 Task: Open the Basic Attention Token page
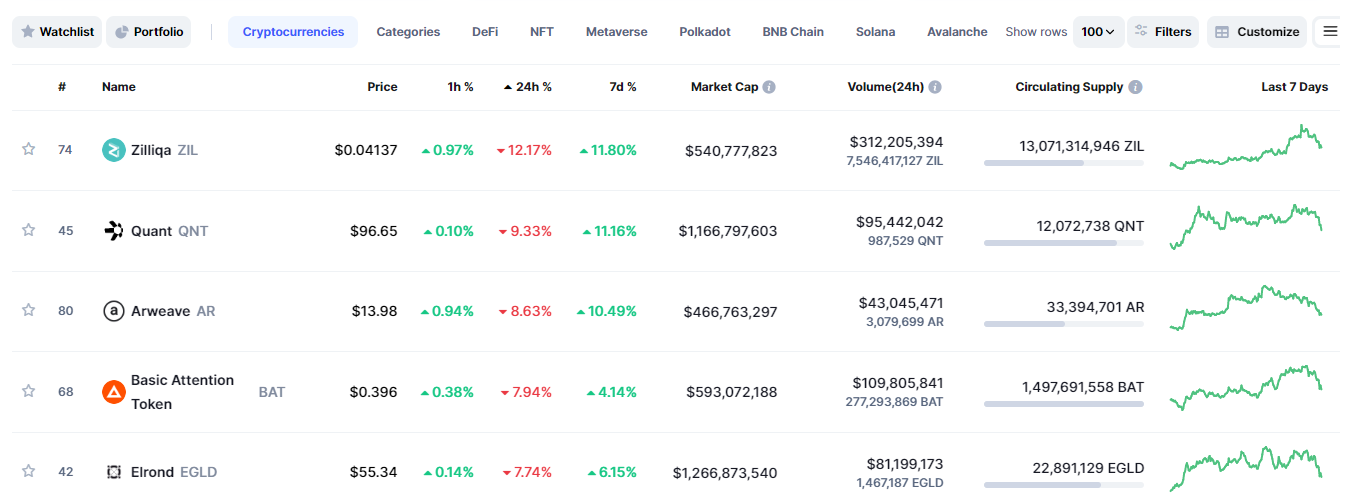click(x=182, y=392)
